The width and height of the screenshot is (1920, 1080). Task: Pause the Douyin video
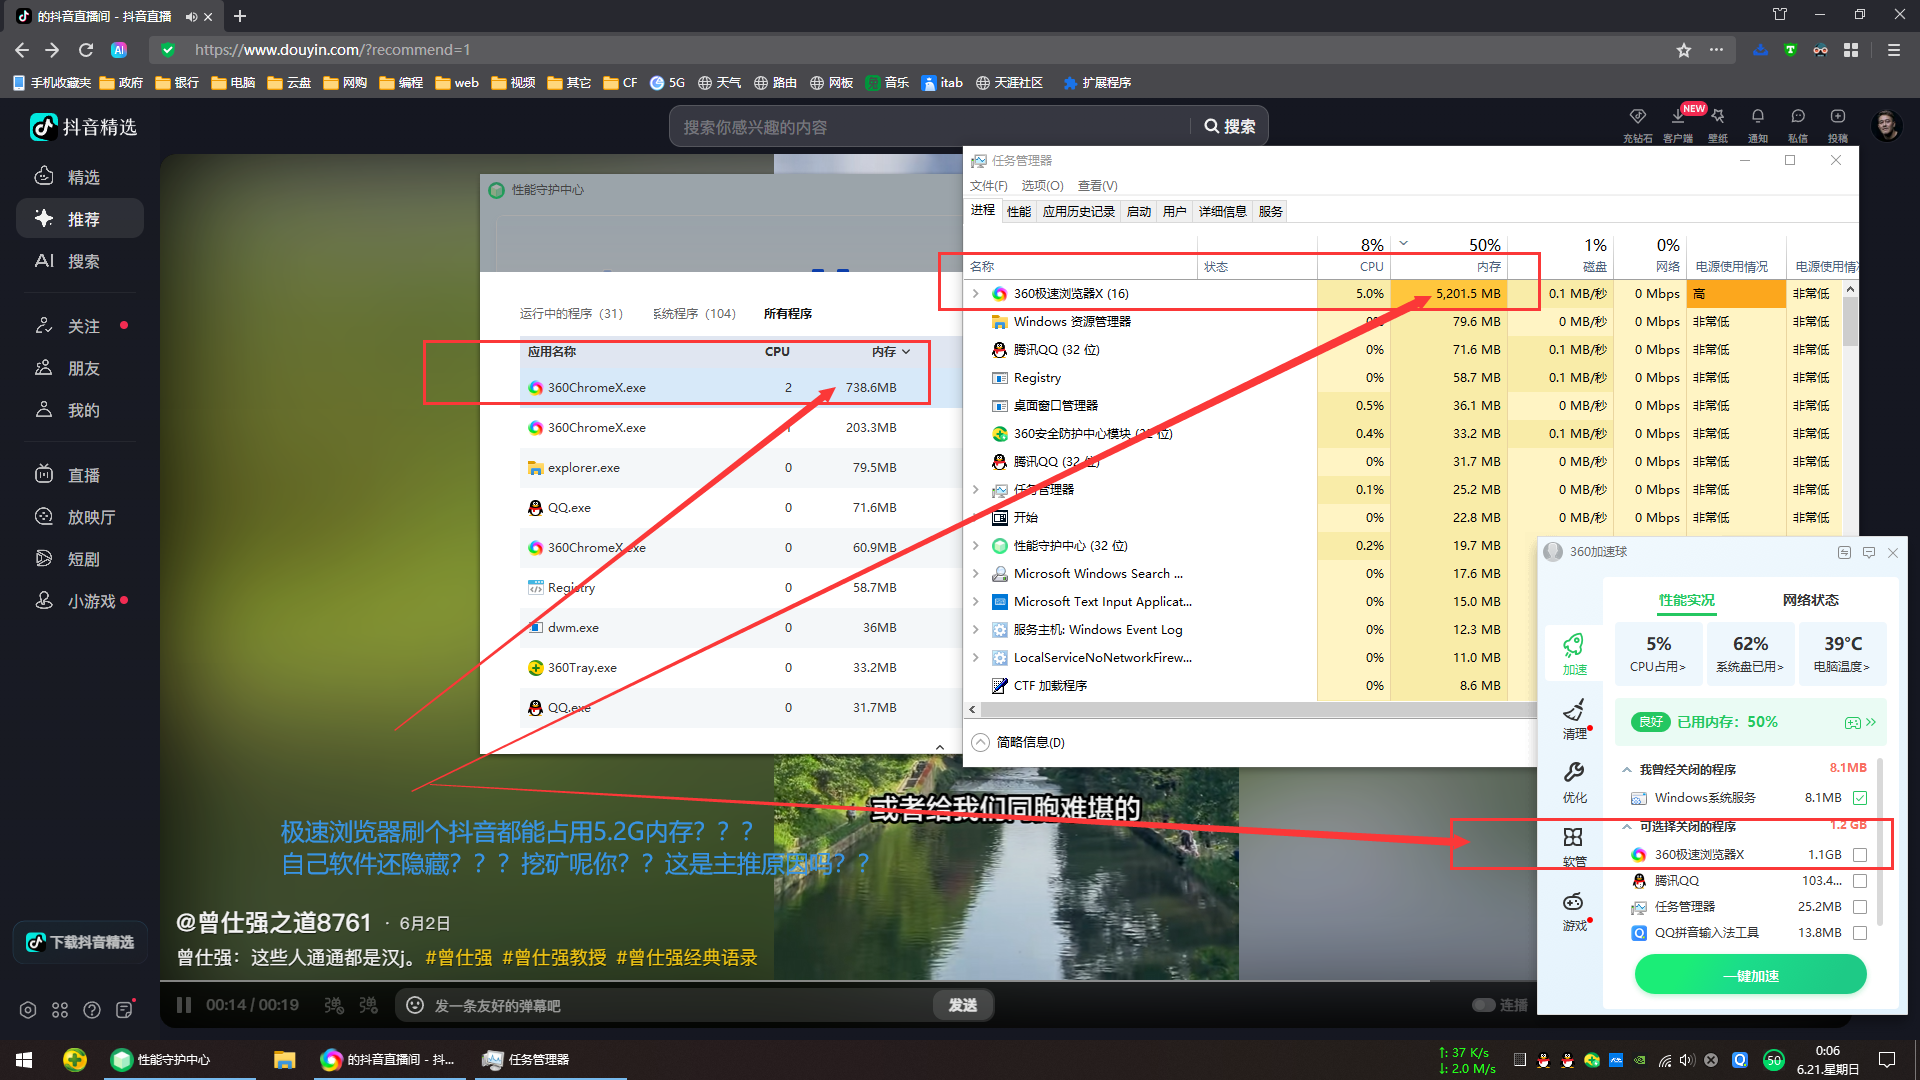click(184, 1005)
